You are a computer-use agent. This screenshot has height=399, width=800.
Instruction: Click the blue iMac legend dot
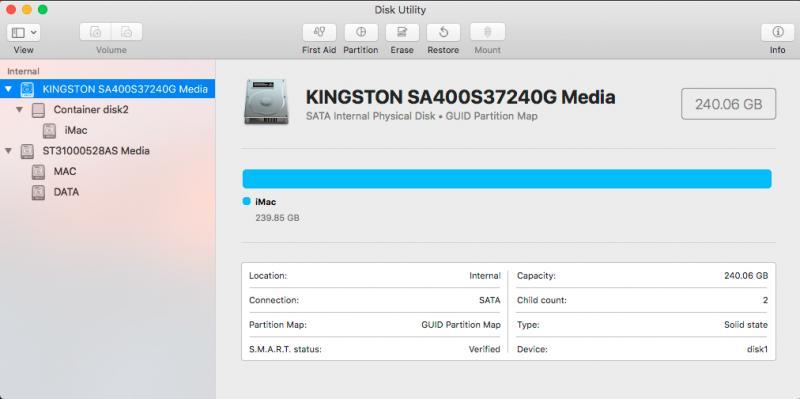pos(246,202)
